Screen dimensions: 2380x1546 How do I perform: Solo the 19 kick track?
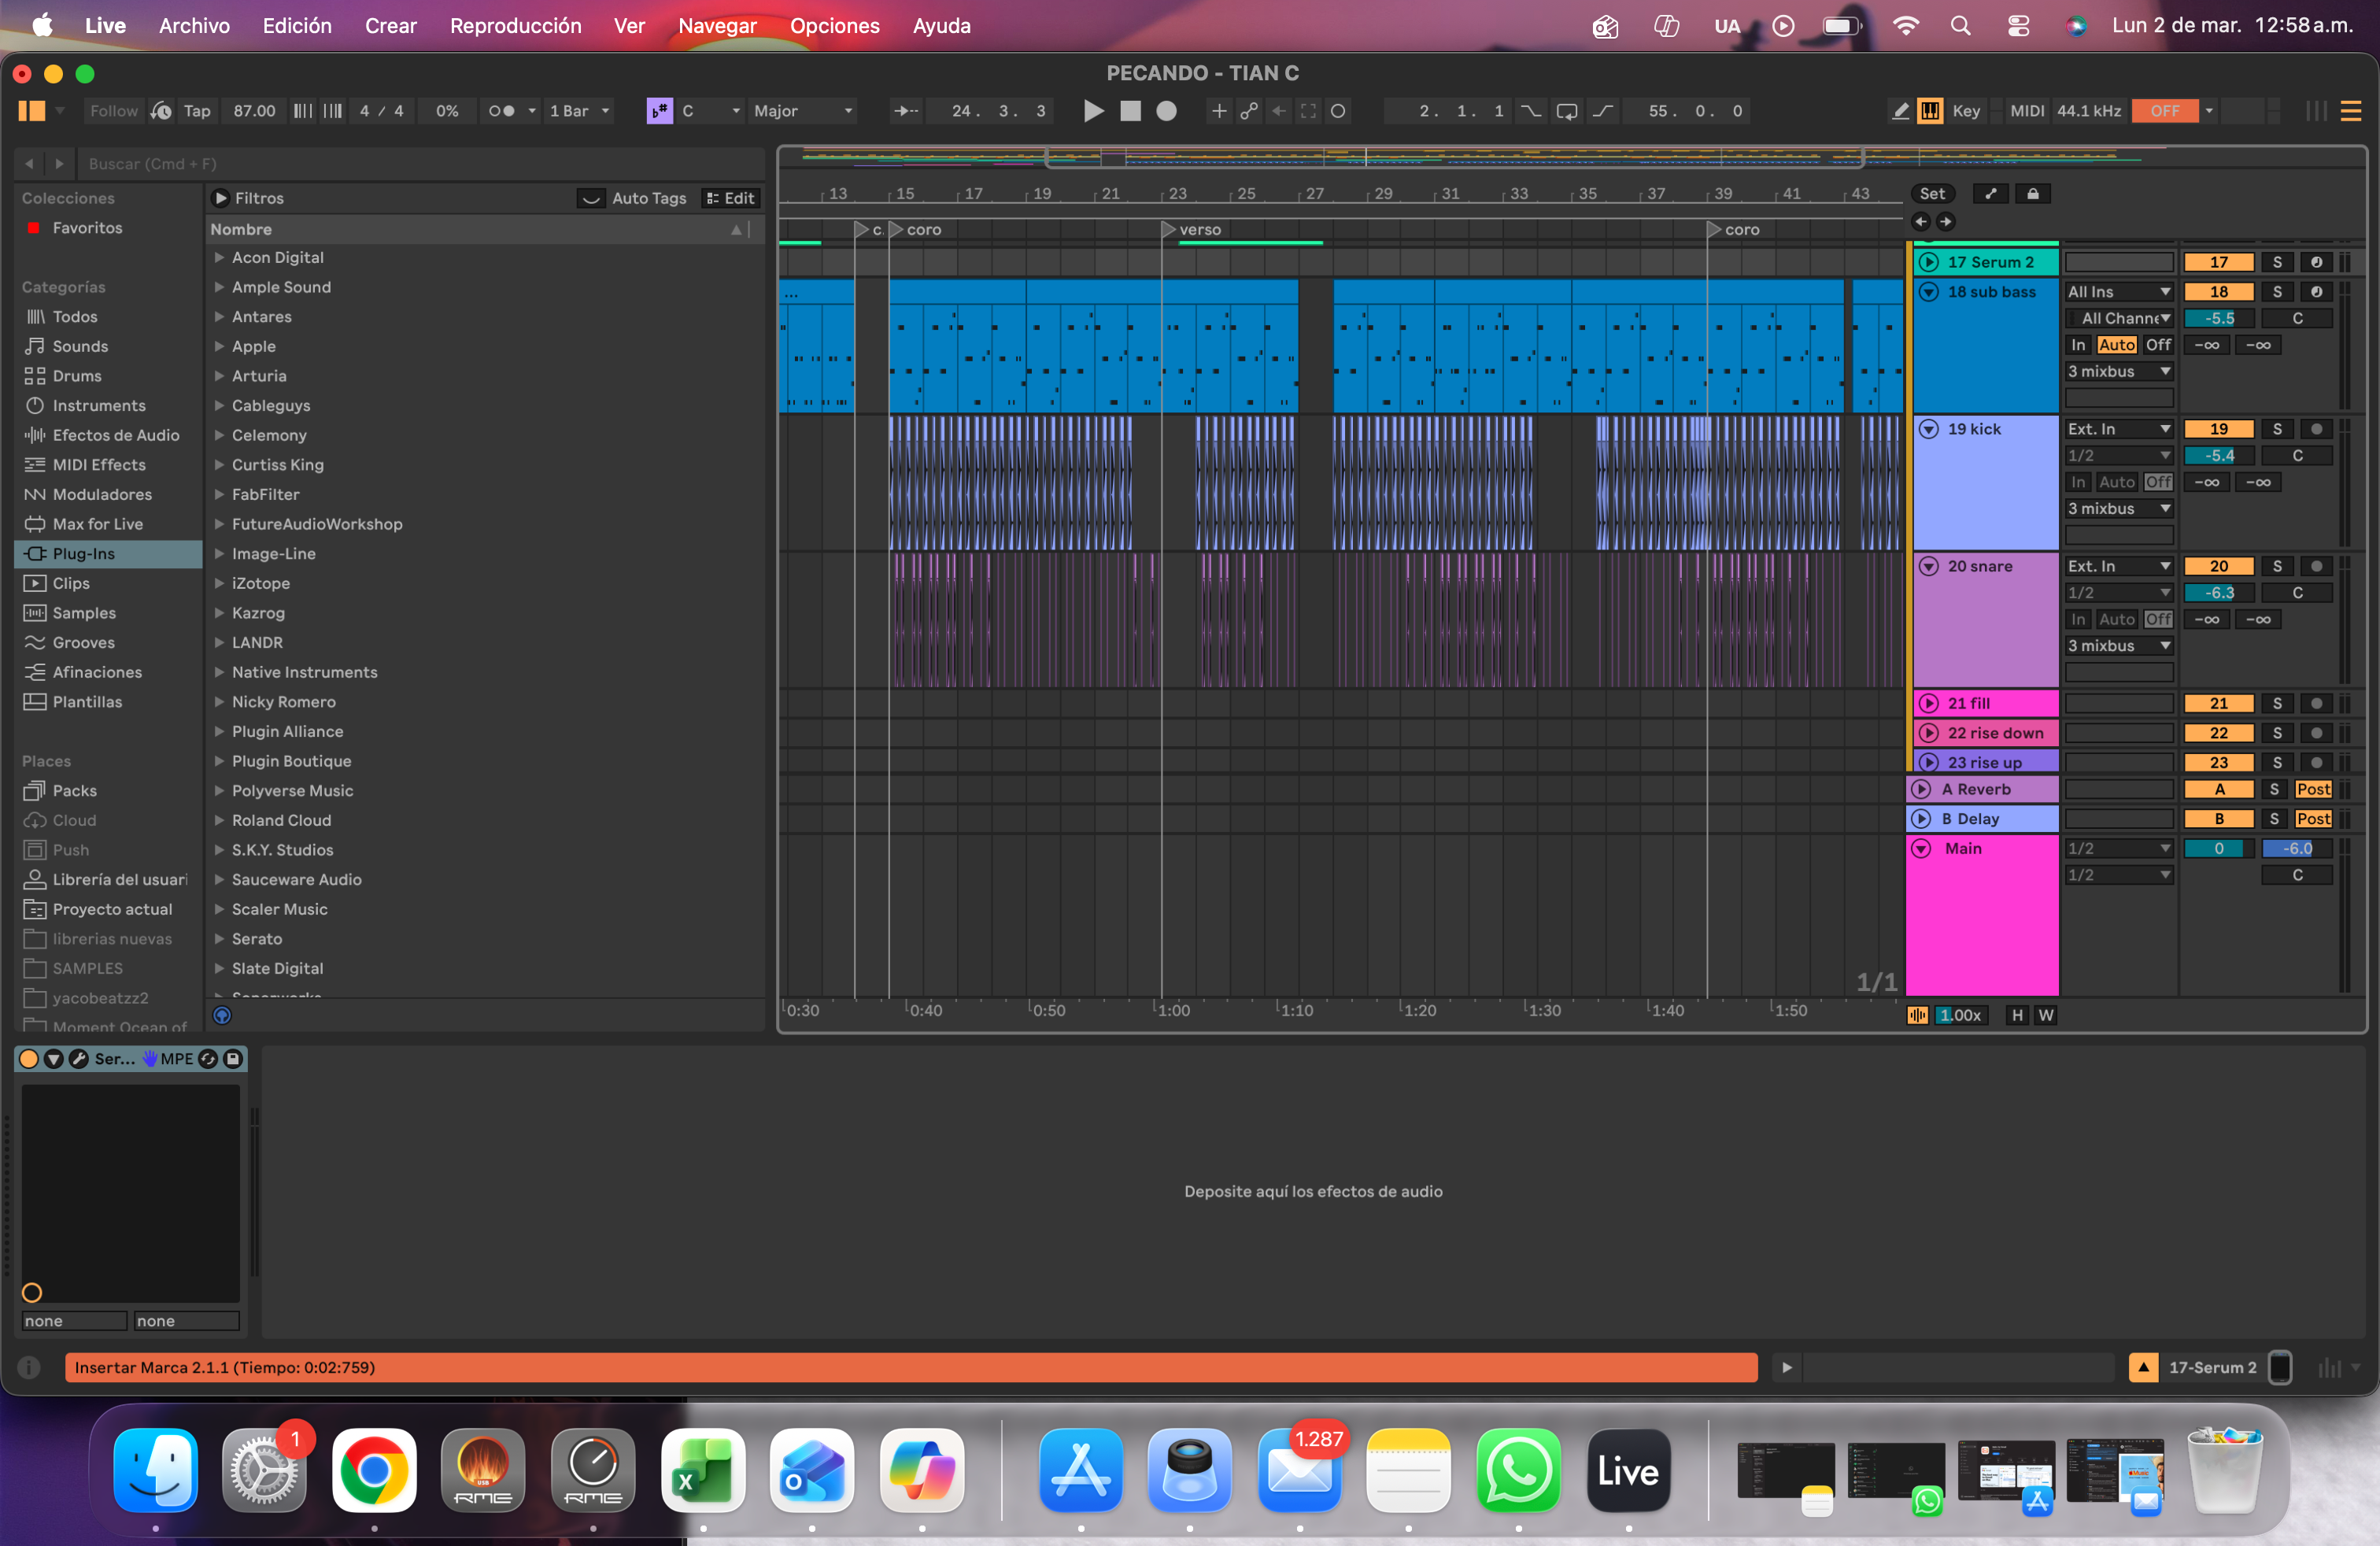click(x=2277, y=429)
